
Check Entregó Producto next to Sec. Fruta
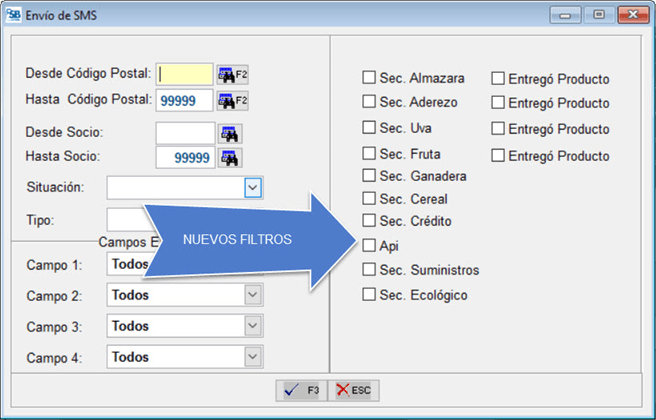tap(498, 156)
